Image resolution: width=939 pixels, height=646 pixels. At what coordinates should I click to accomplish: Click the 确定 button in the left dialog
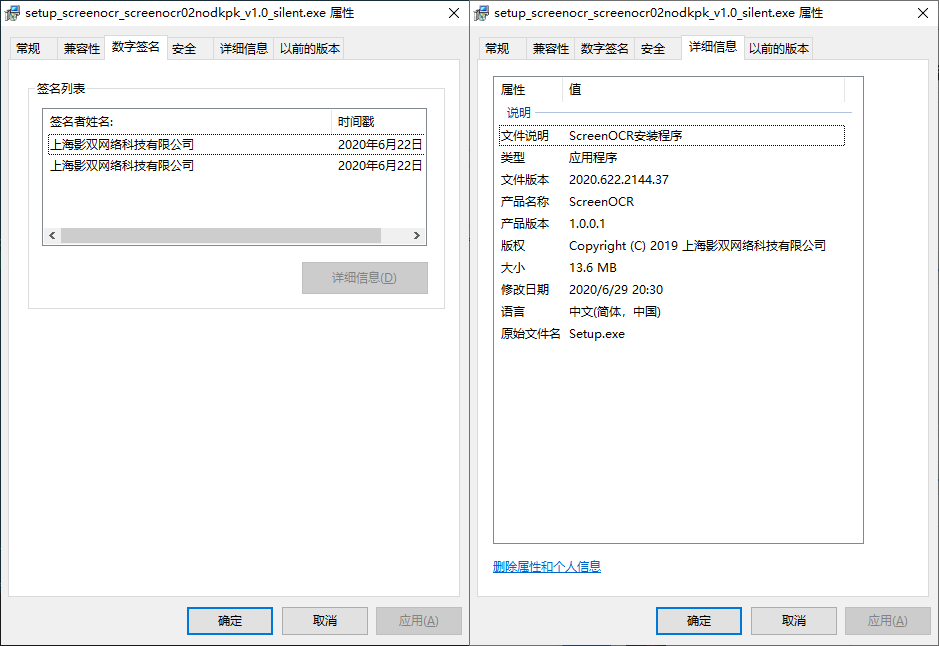229,620
